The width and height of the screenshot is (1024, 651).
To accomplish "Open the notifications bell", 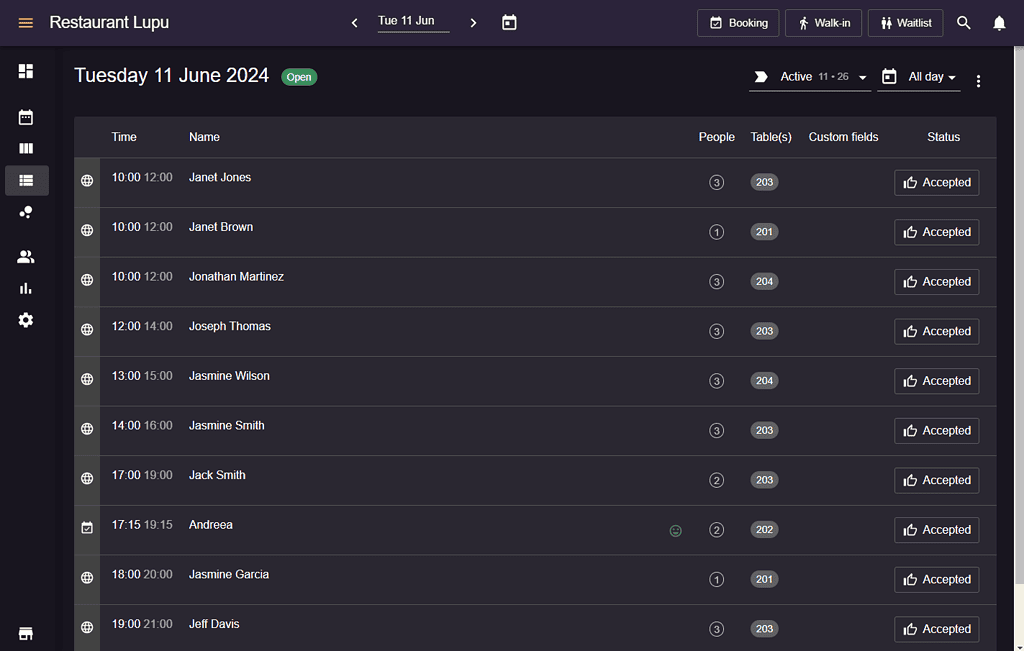I will [999, 23].
